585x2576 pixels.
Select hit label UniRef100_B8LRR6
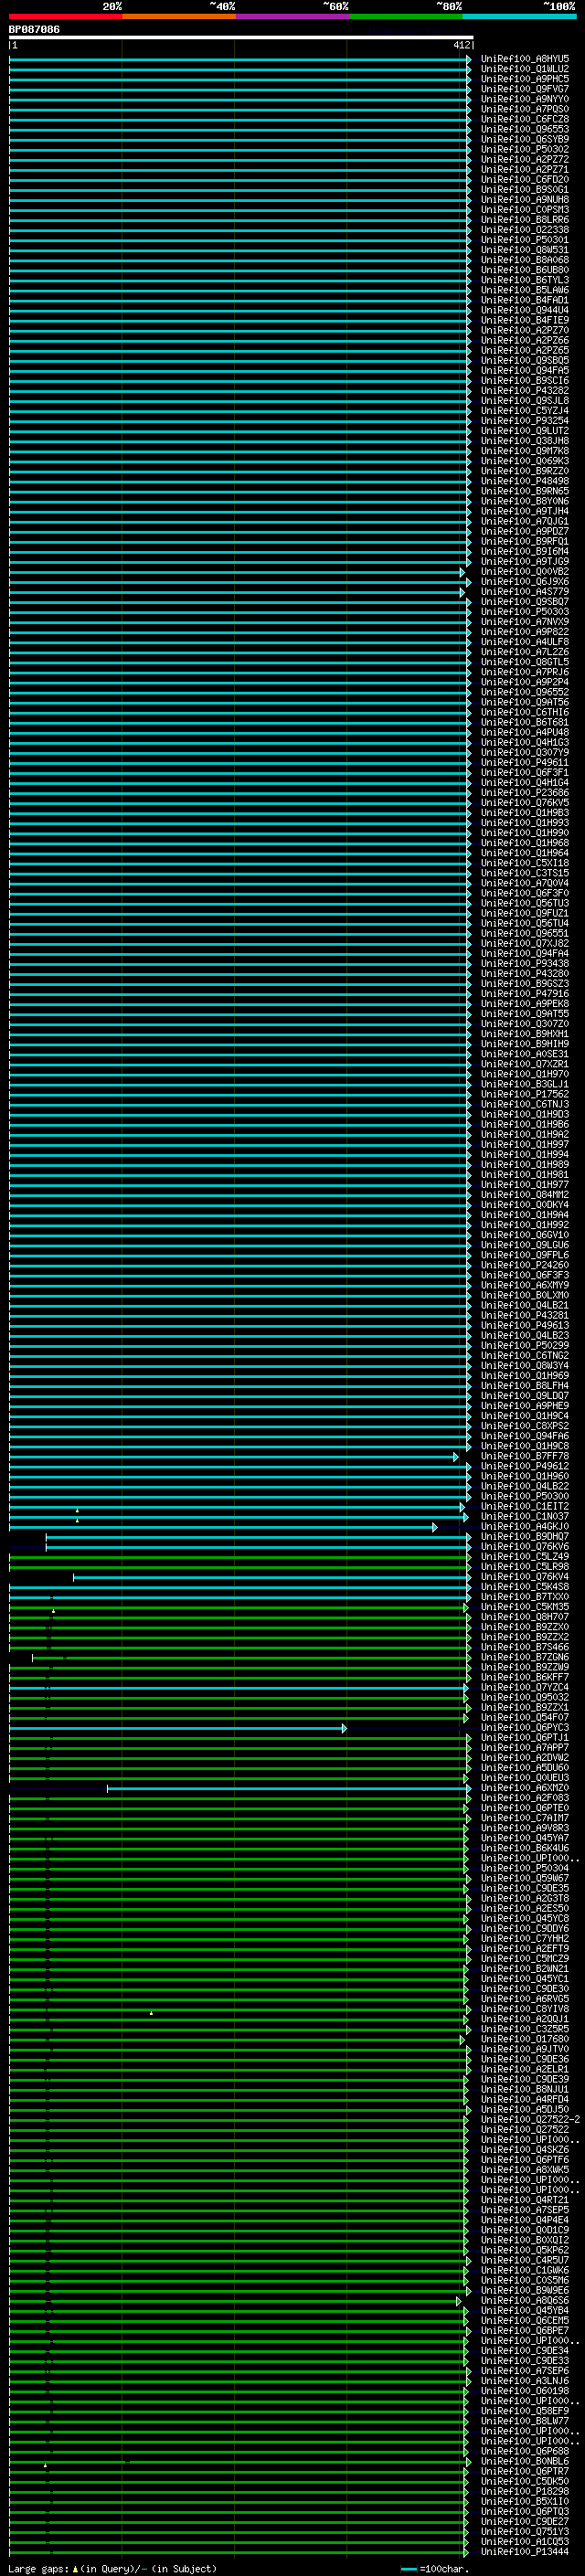525,220
